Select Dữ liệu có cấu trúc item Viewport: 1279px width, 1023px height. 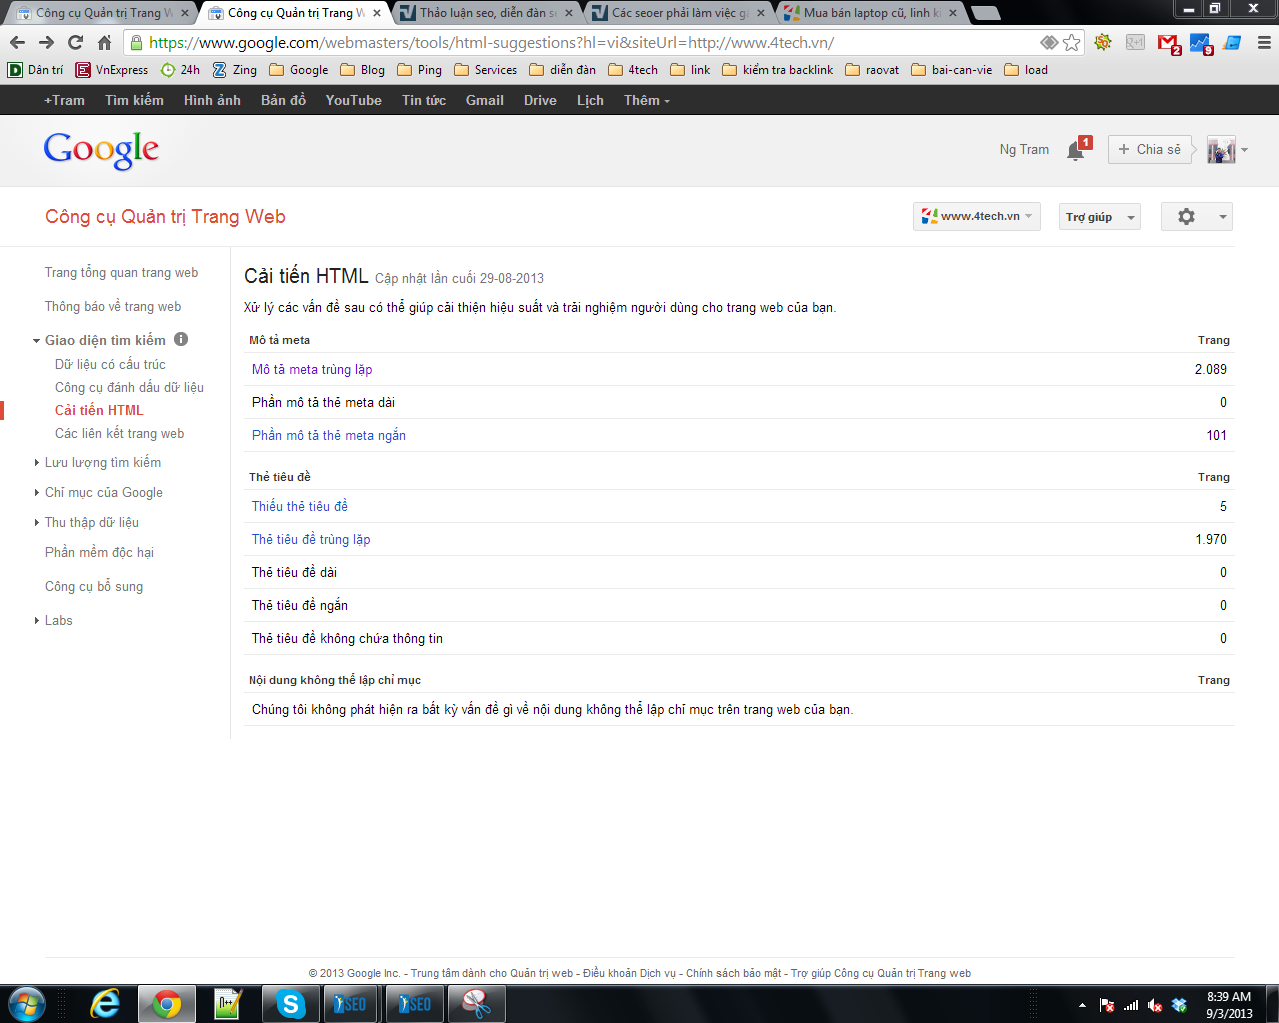(x=110, y=364)
